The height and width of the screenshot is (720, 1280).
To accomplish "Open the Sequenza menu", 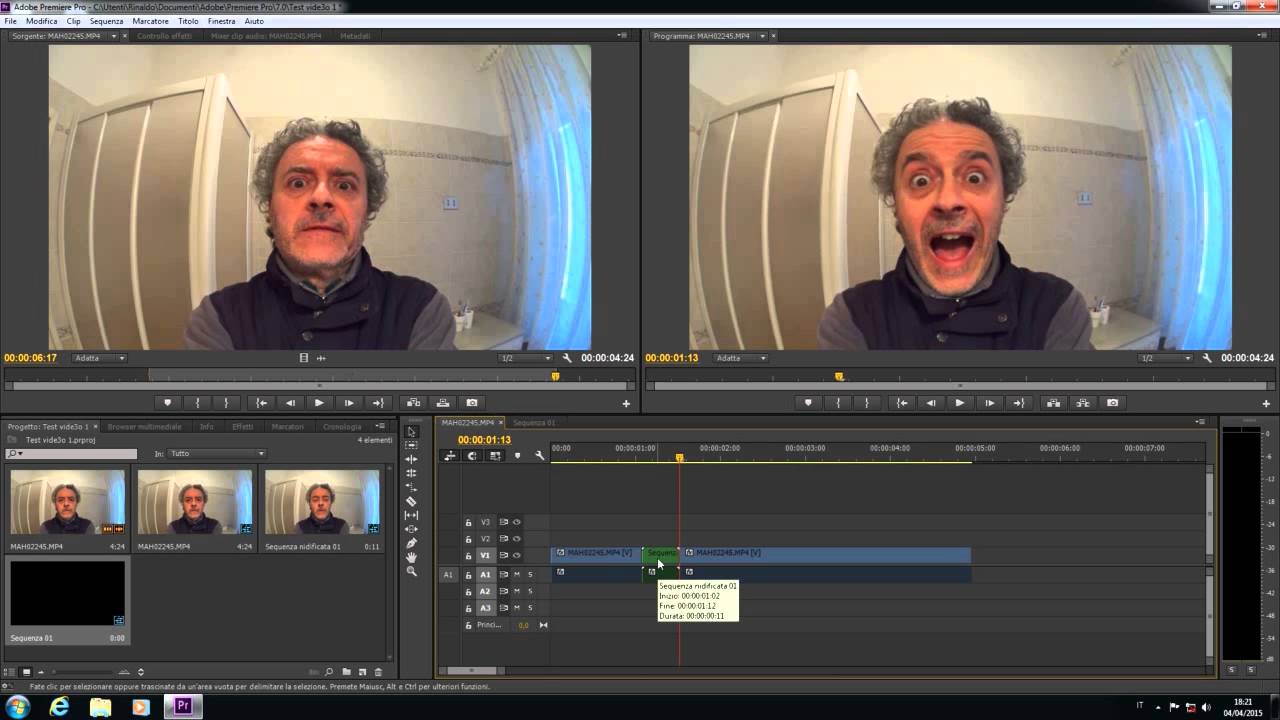I will pyautogui.click(x=107, y=21).
